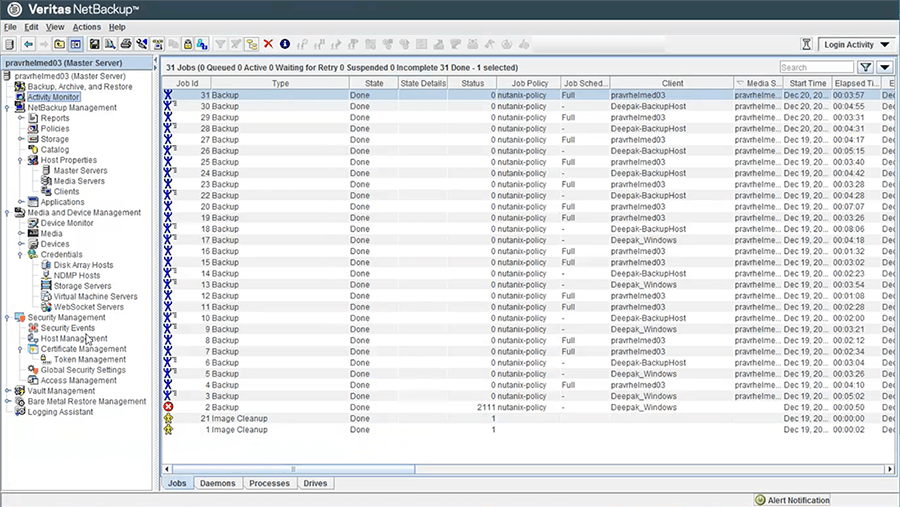Select Virtual Machine Servers node
This screenshot has height=507, width=900.
95,296
